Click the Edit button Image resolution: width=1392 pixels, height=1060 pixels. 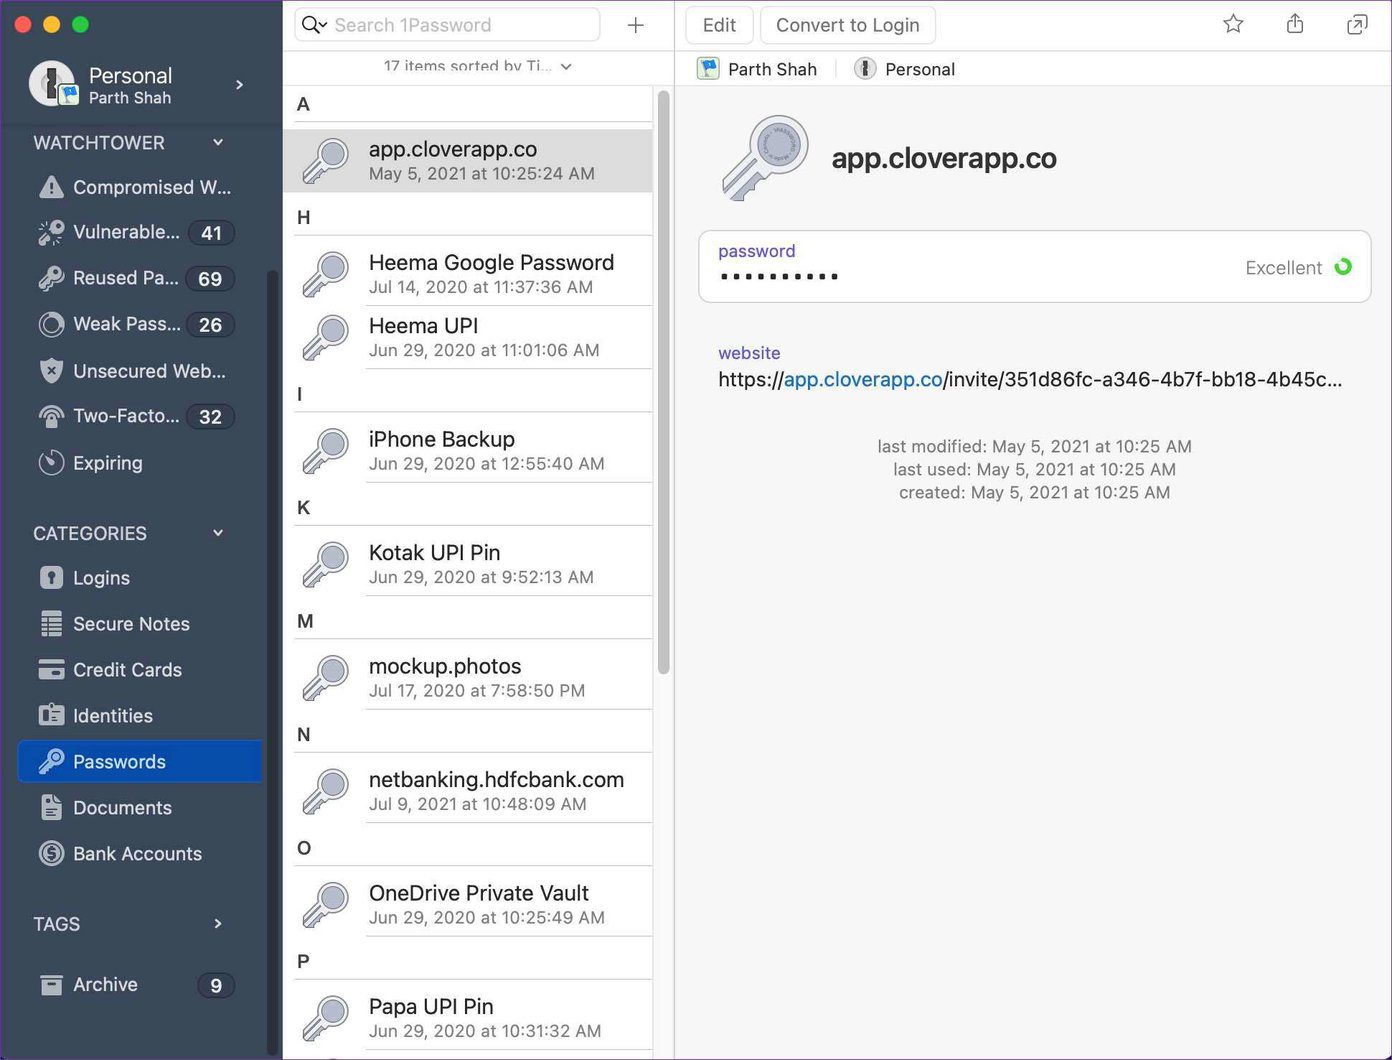pos(719,25)
